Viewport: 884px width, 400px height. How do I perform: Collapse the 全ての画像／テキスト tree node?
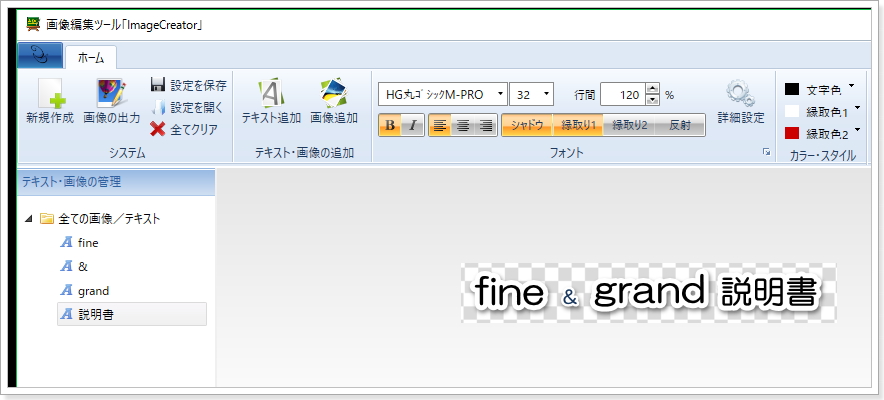tap(29, 219)
